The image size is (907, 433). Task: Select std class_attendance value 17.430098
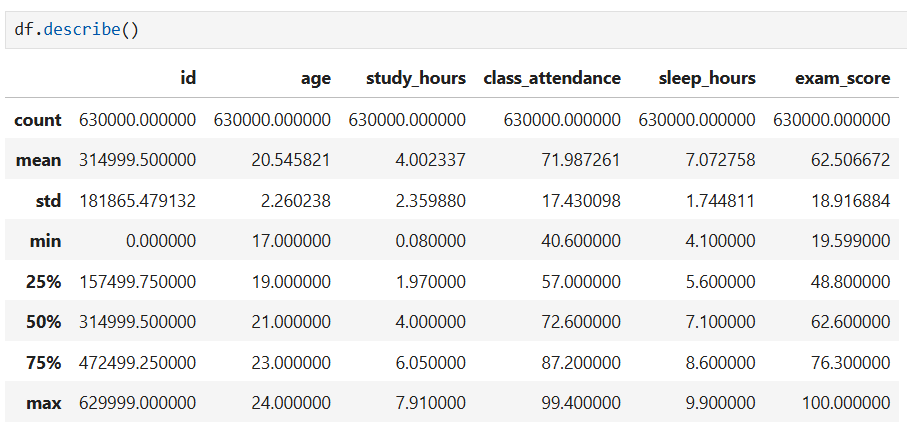(x=581, y=201)
